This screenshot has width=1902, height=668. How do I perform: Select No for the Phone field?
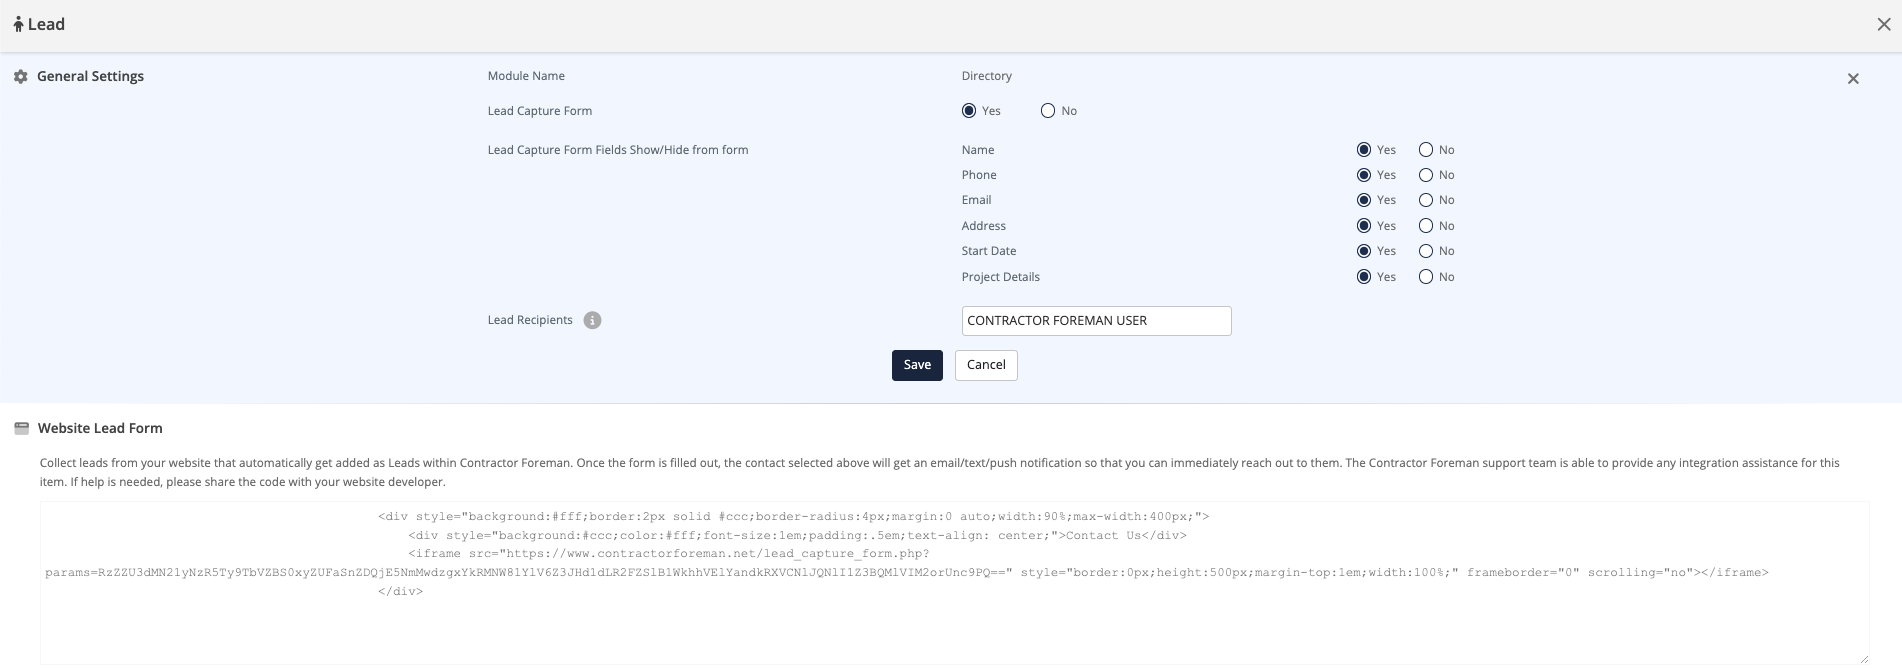1426,175
